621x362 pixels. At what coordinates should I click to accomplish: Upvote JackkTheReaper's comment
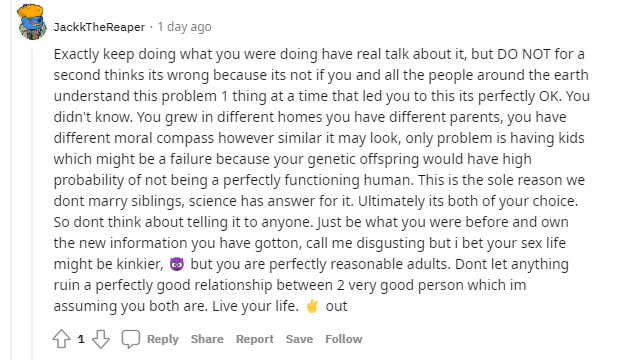(x=61, y=339)
